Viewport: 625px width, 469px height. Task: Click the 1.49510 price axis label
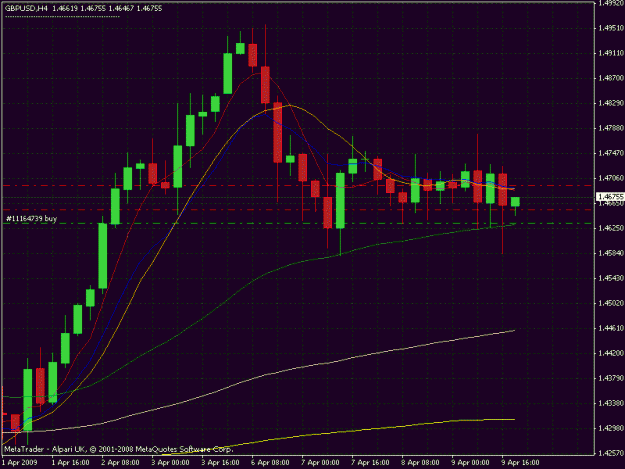[610, 28]
